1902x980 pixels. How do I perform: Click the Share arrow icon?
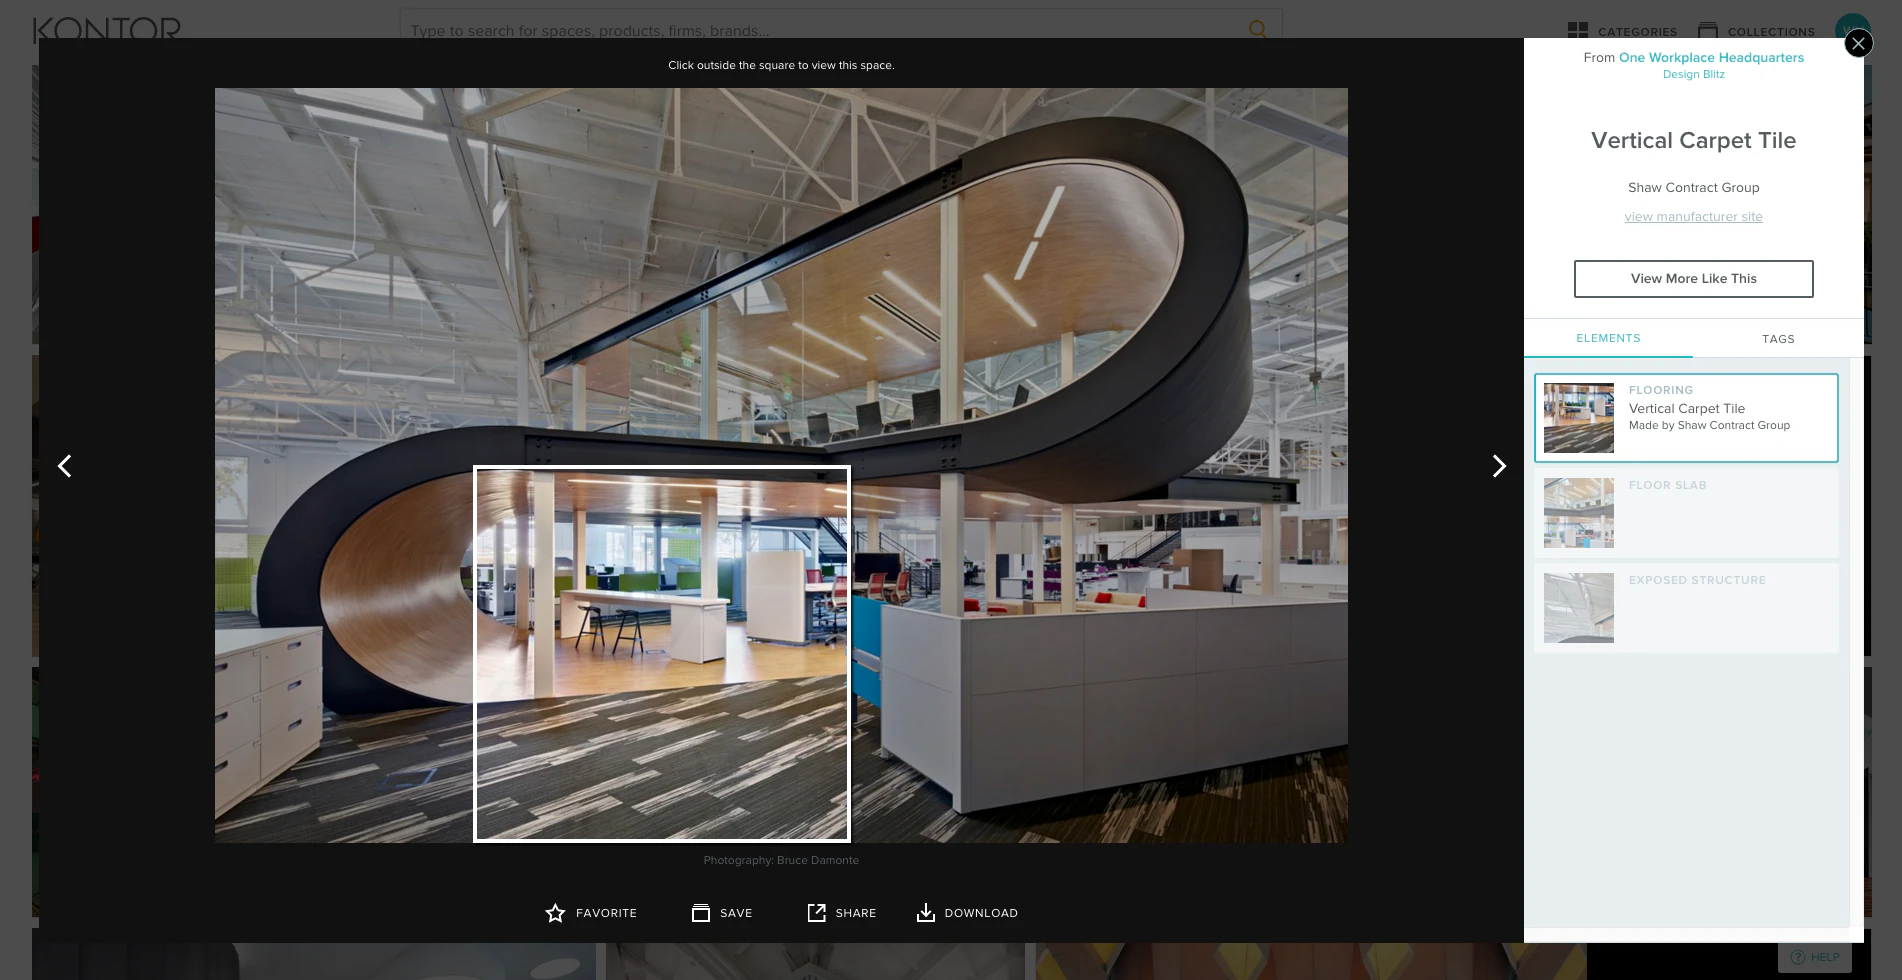[817, 912]
